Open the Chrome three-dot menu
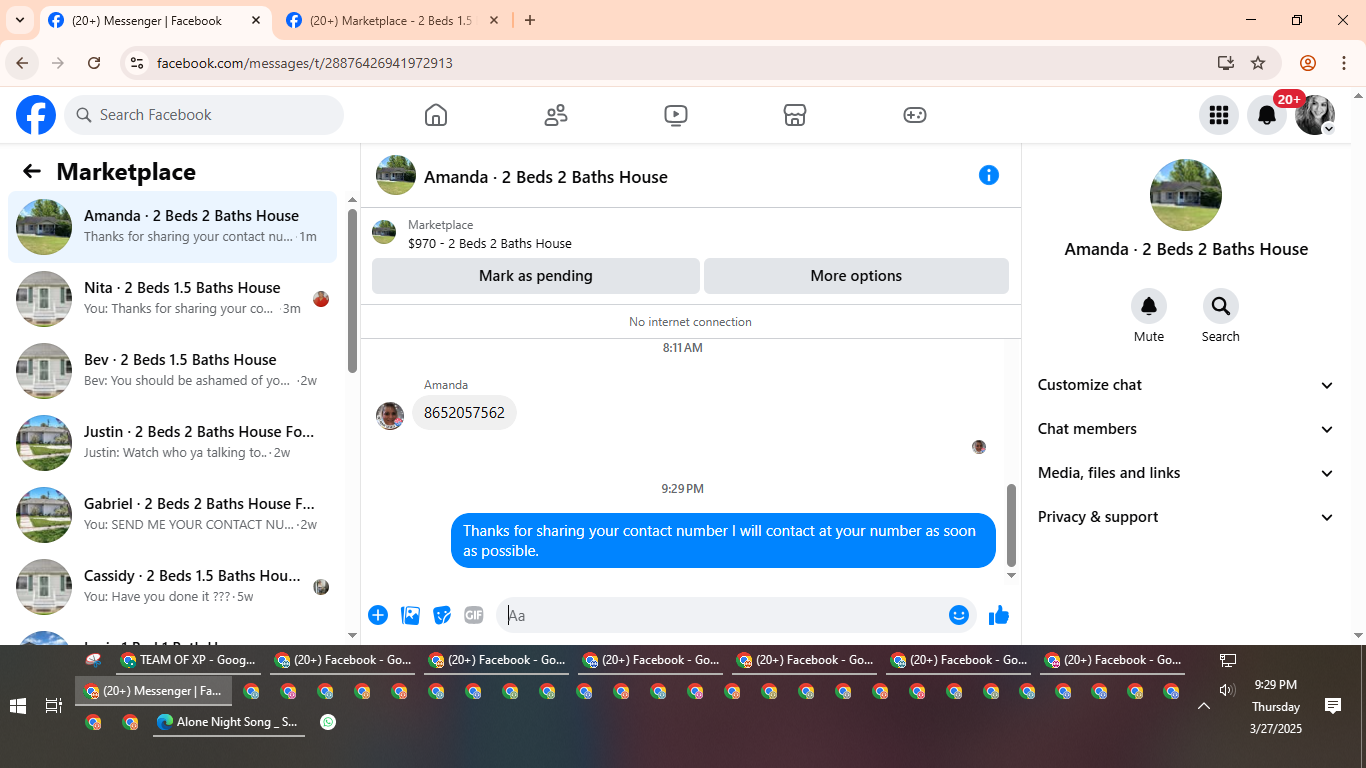This screenshot has width=1366, height=768. (1344, 63)
